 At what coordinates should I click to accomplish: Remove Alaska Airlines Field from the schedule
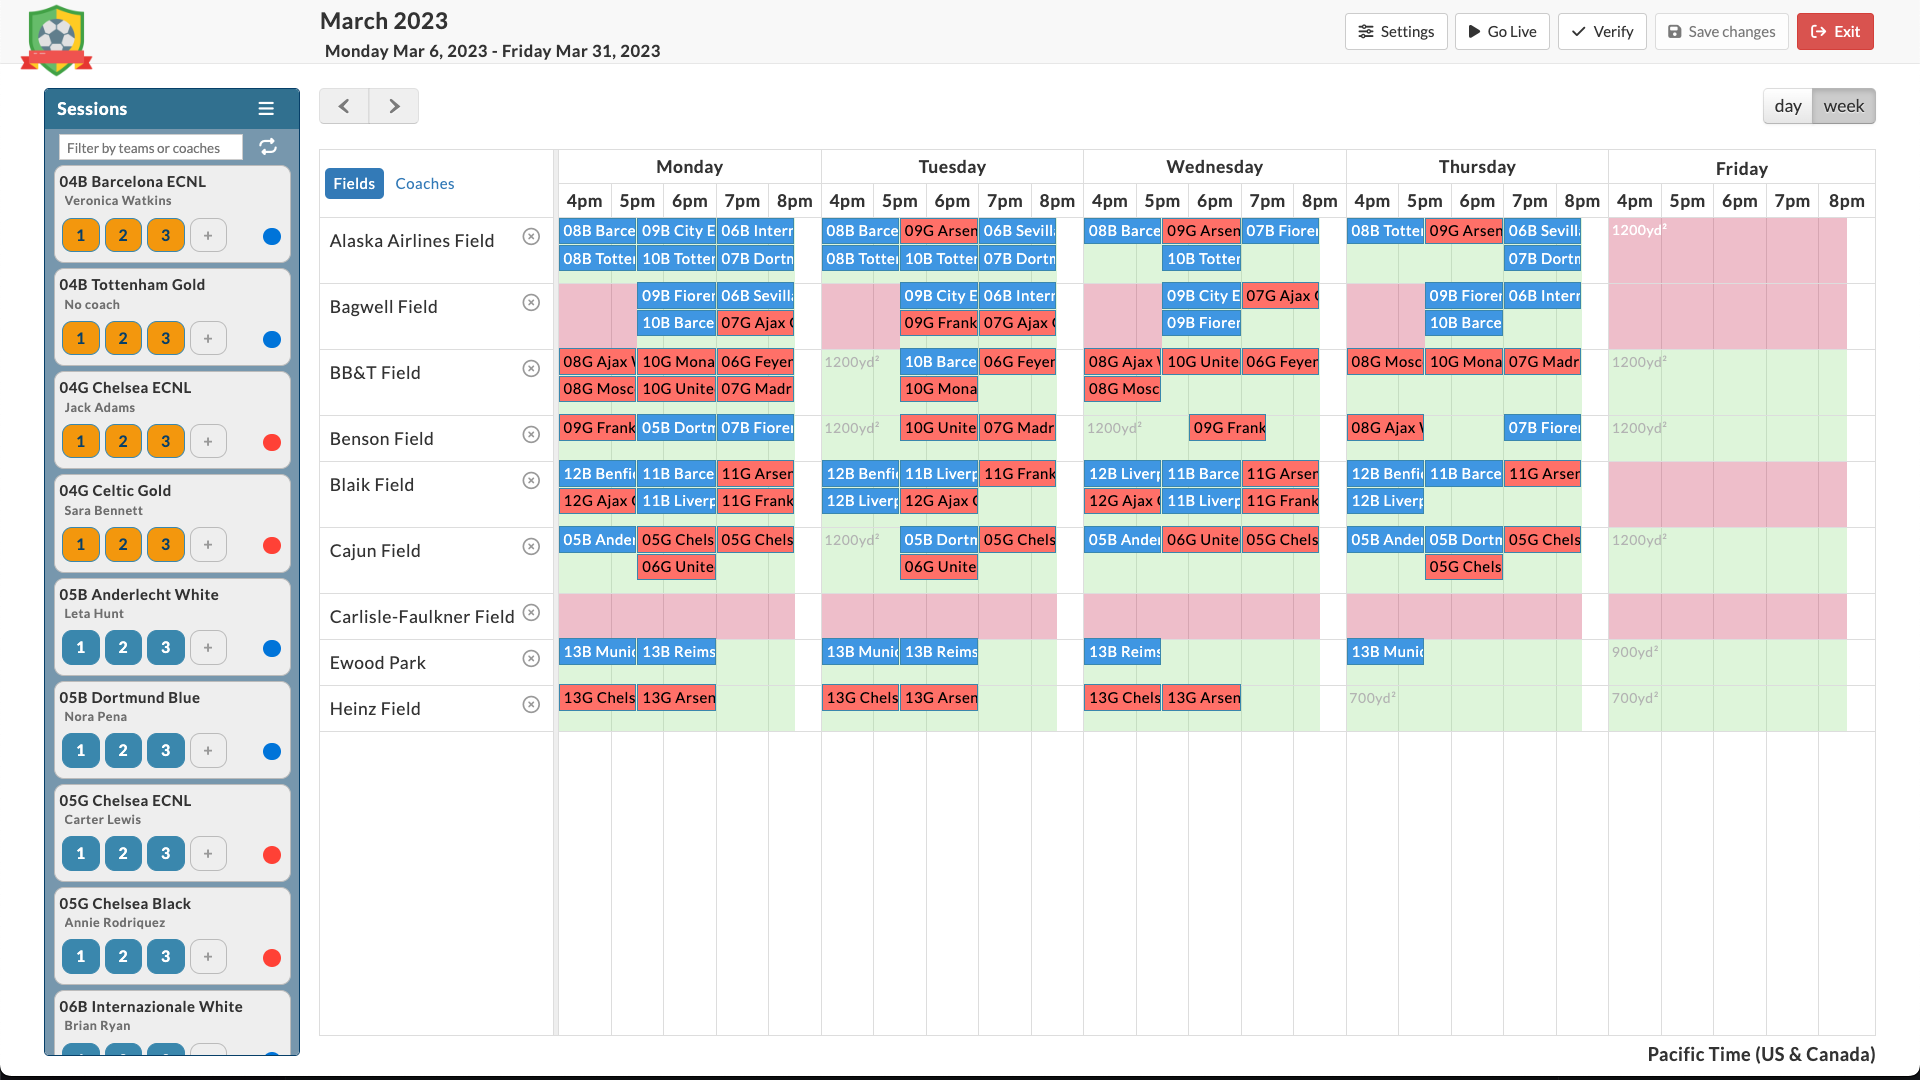click(531, 236)
